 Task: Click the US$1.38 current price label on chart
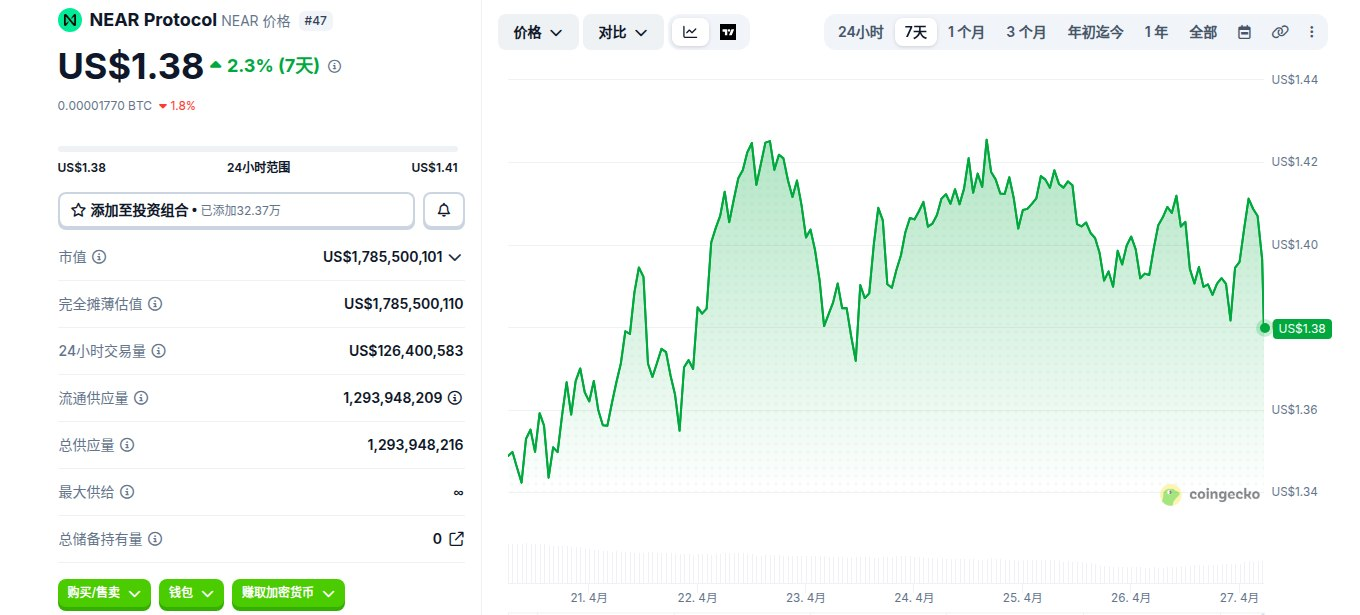[x=1302, y=328]
